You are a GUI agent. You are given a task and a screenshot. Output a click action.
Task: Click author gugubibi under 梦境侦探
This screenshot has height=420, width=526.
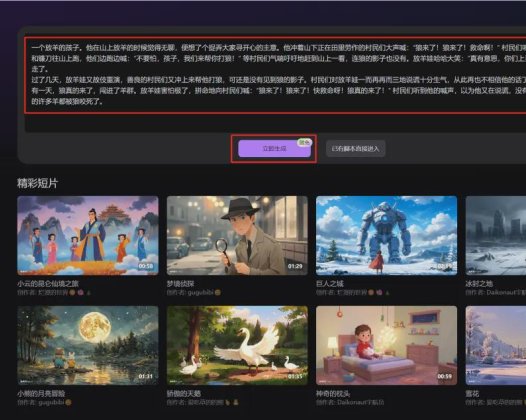[x=200, y=293]
